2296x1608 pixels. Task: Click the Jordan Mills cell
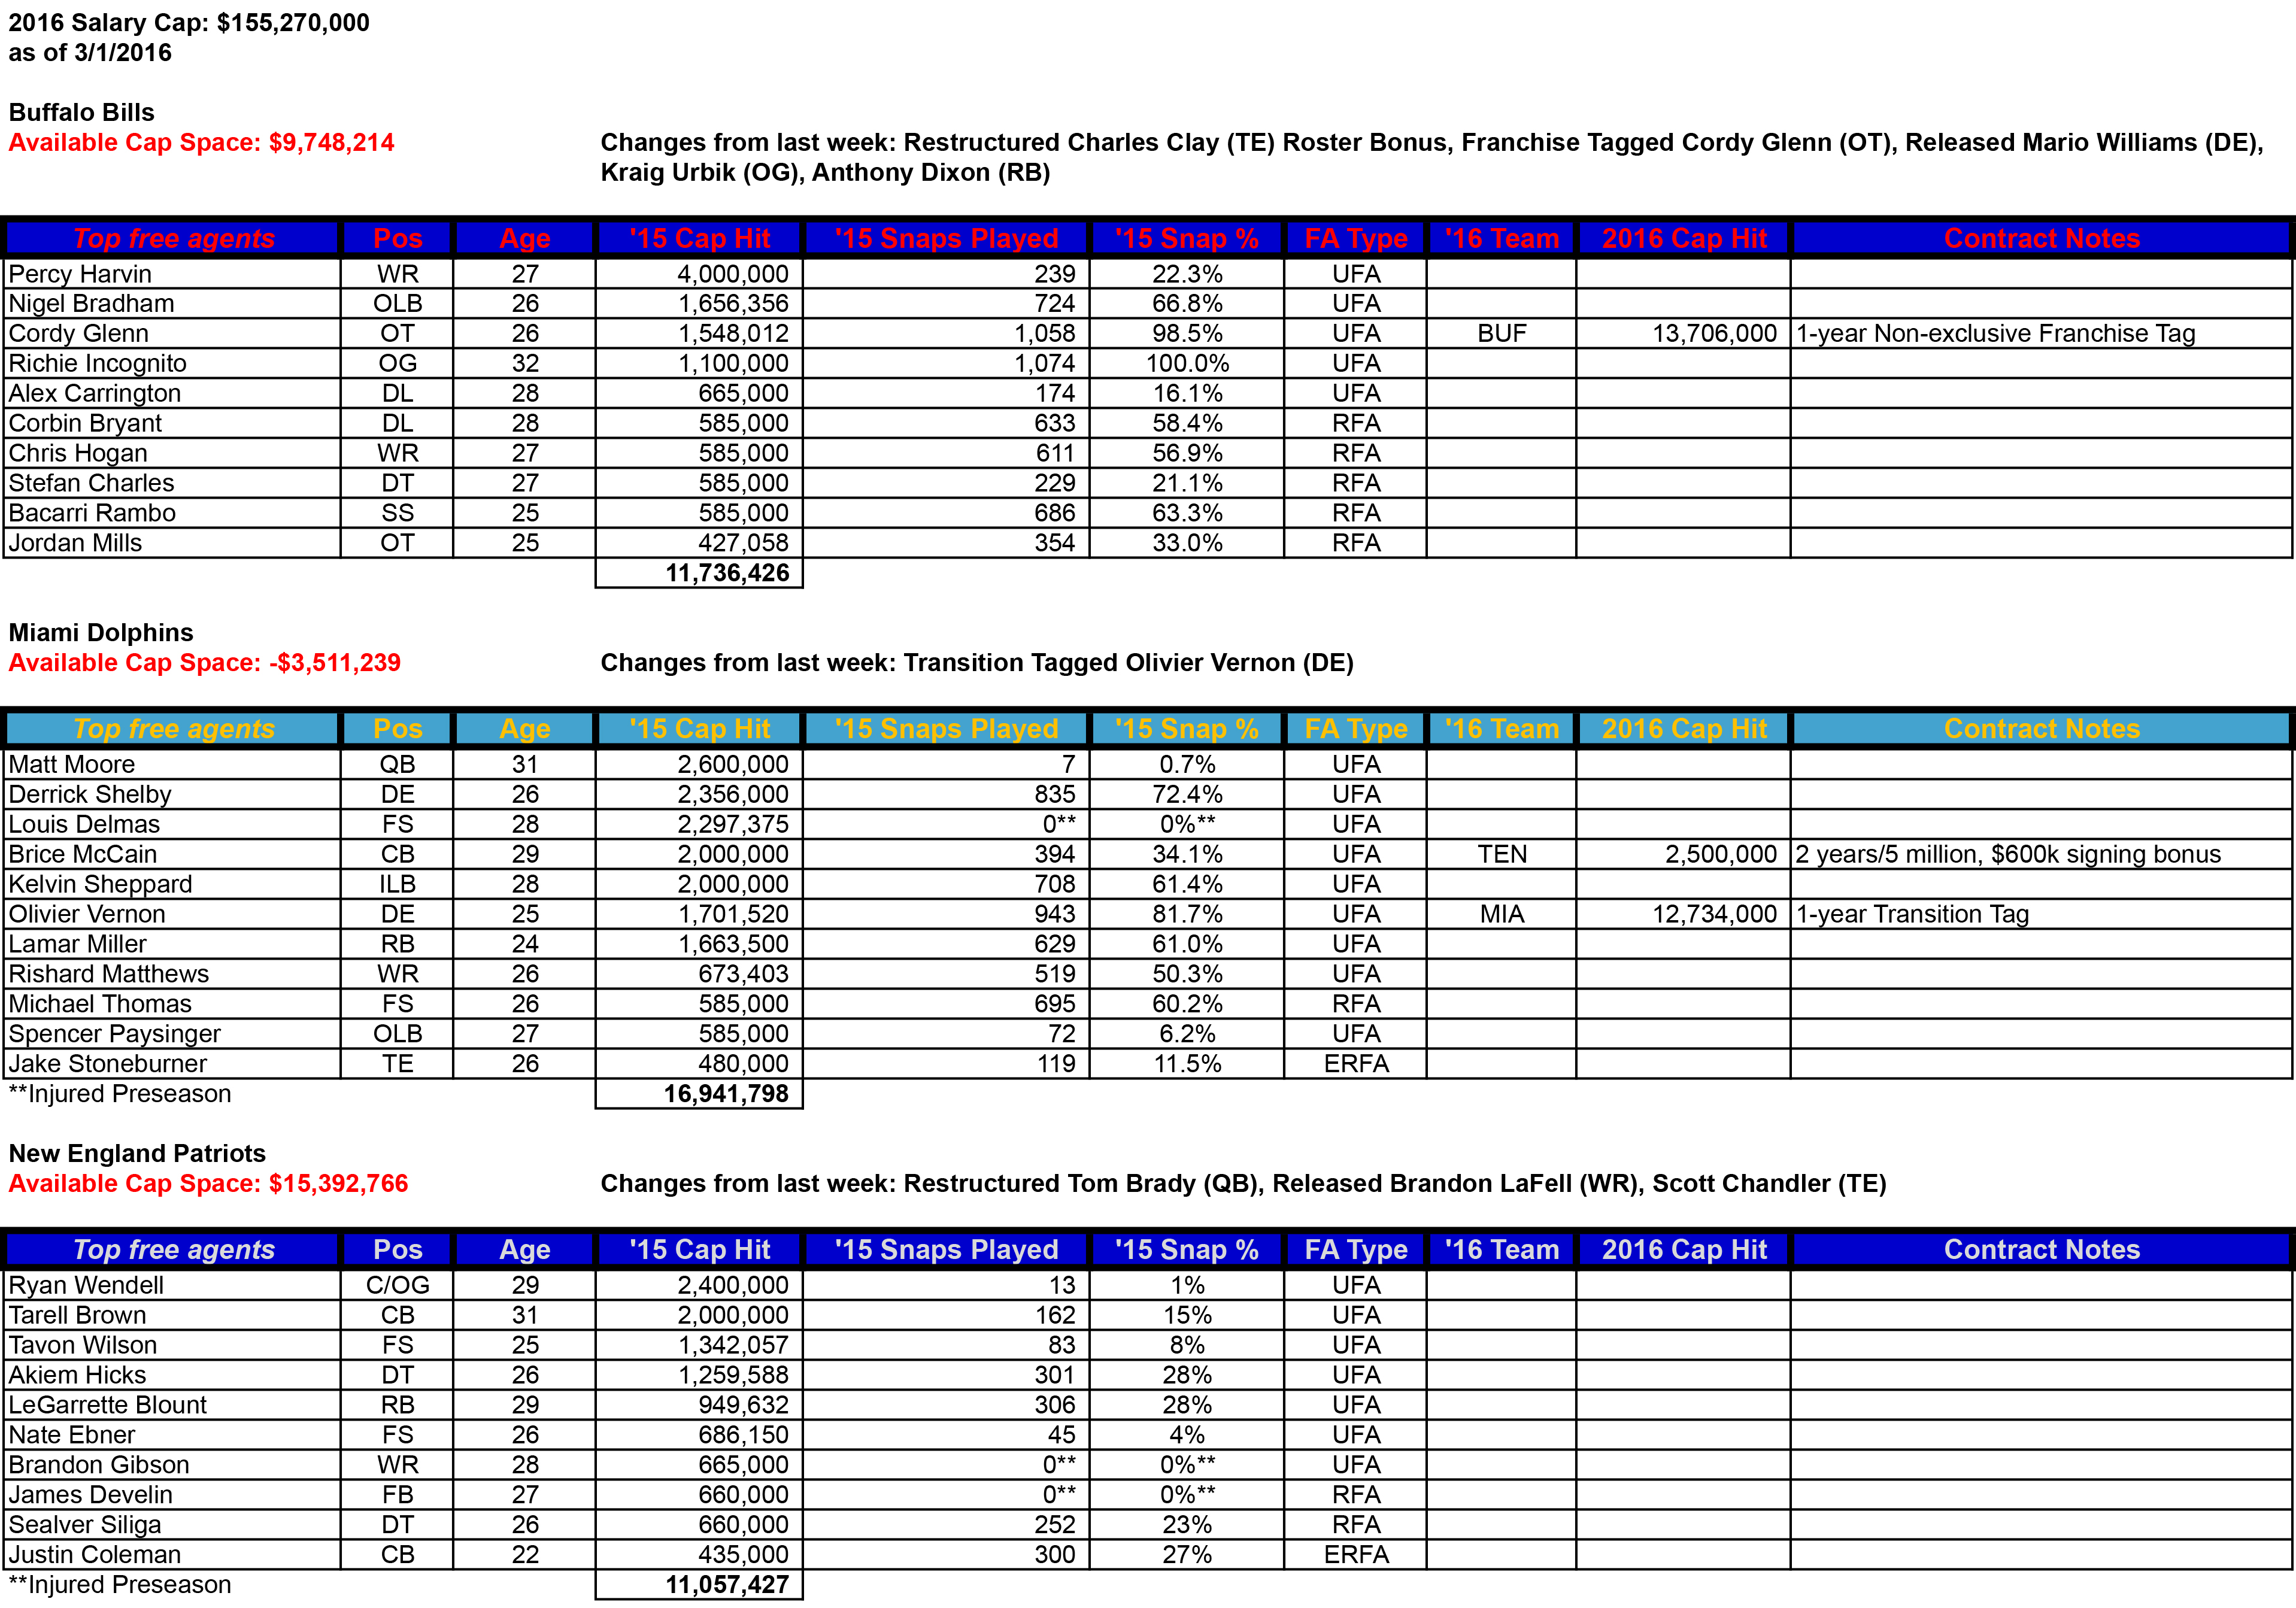coord(172,544)
